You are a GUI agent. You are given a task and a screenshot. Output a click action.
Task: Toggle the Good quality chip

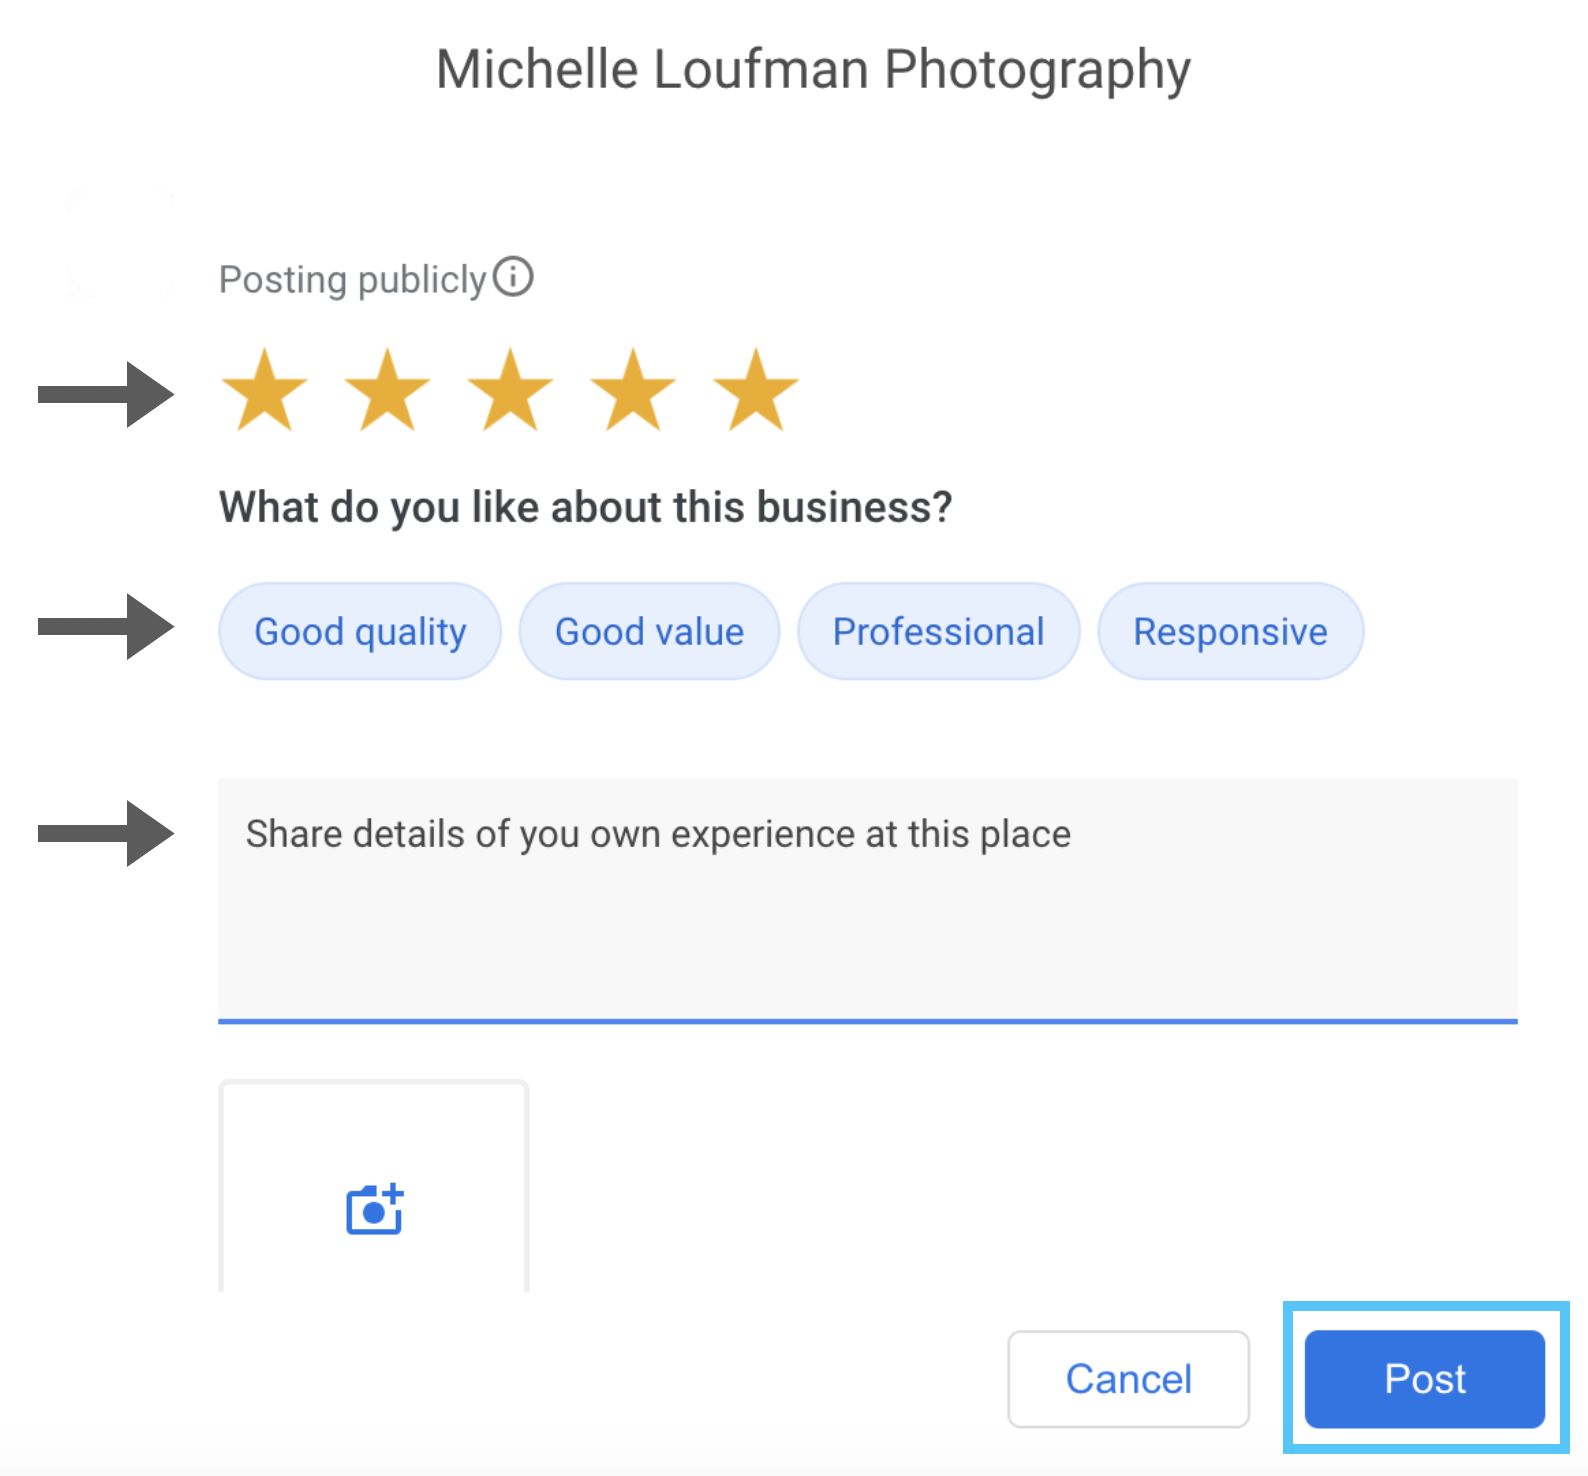(360, 631)
